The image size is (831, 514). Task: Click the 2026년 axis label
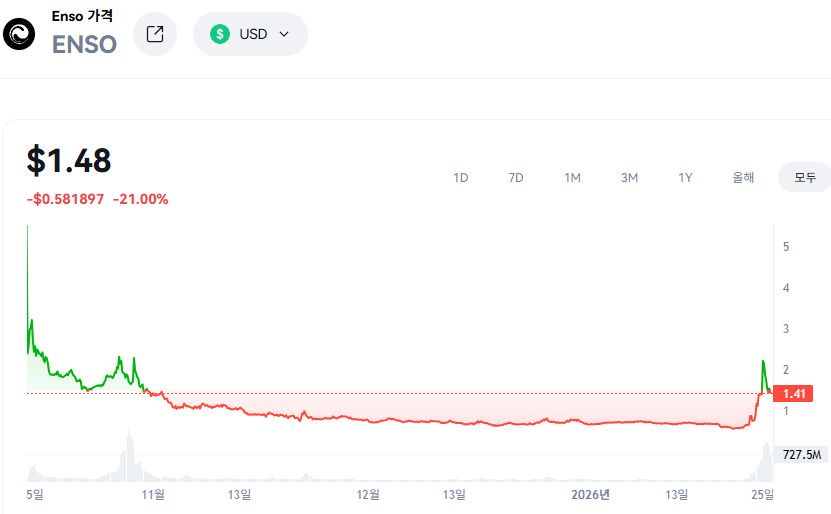[x=590, y=495]
